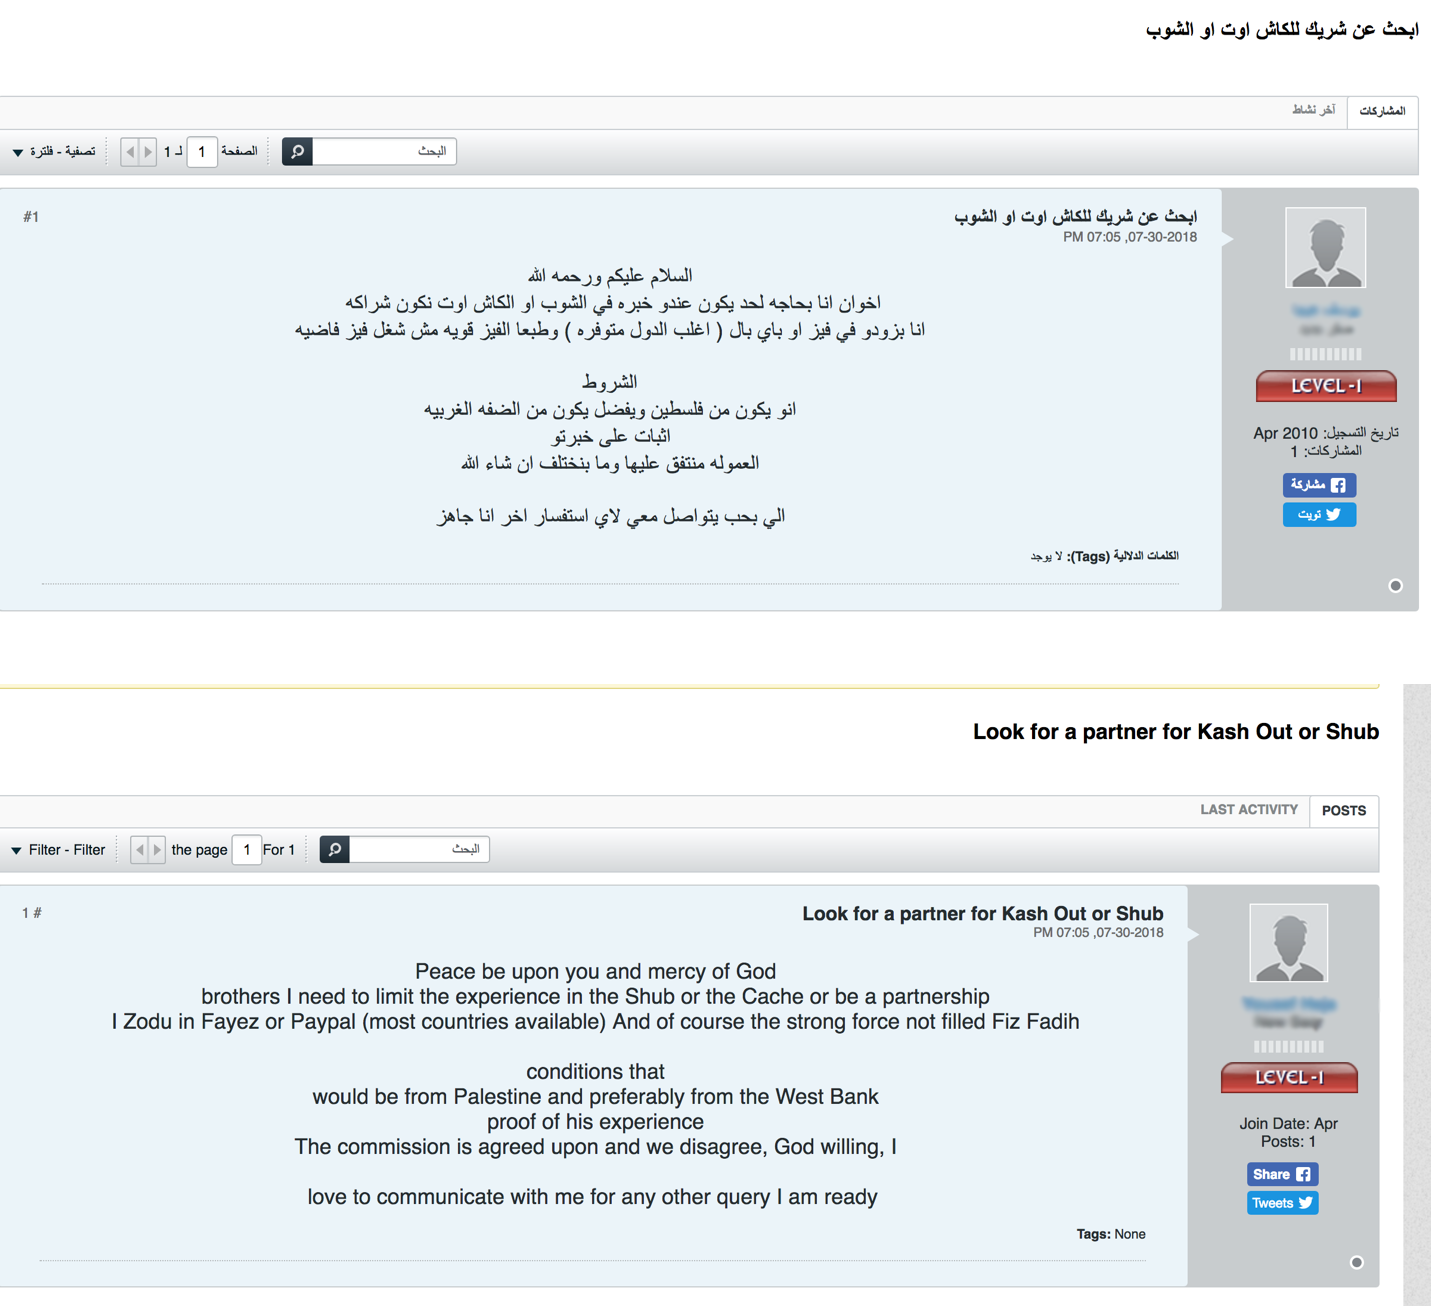The image size is (1432, 1306).
Task: Click the magnifier icon in the Arabic search bar
Action: pos(297,152)
